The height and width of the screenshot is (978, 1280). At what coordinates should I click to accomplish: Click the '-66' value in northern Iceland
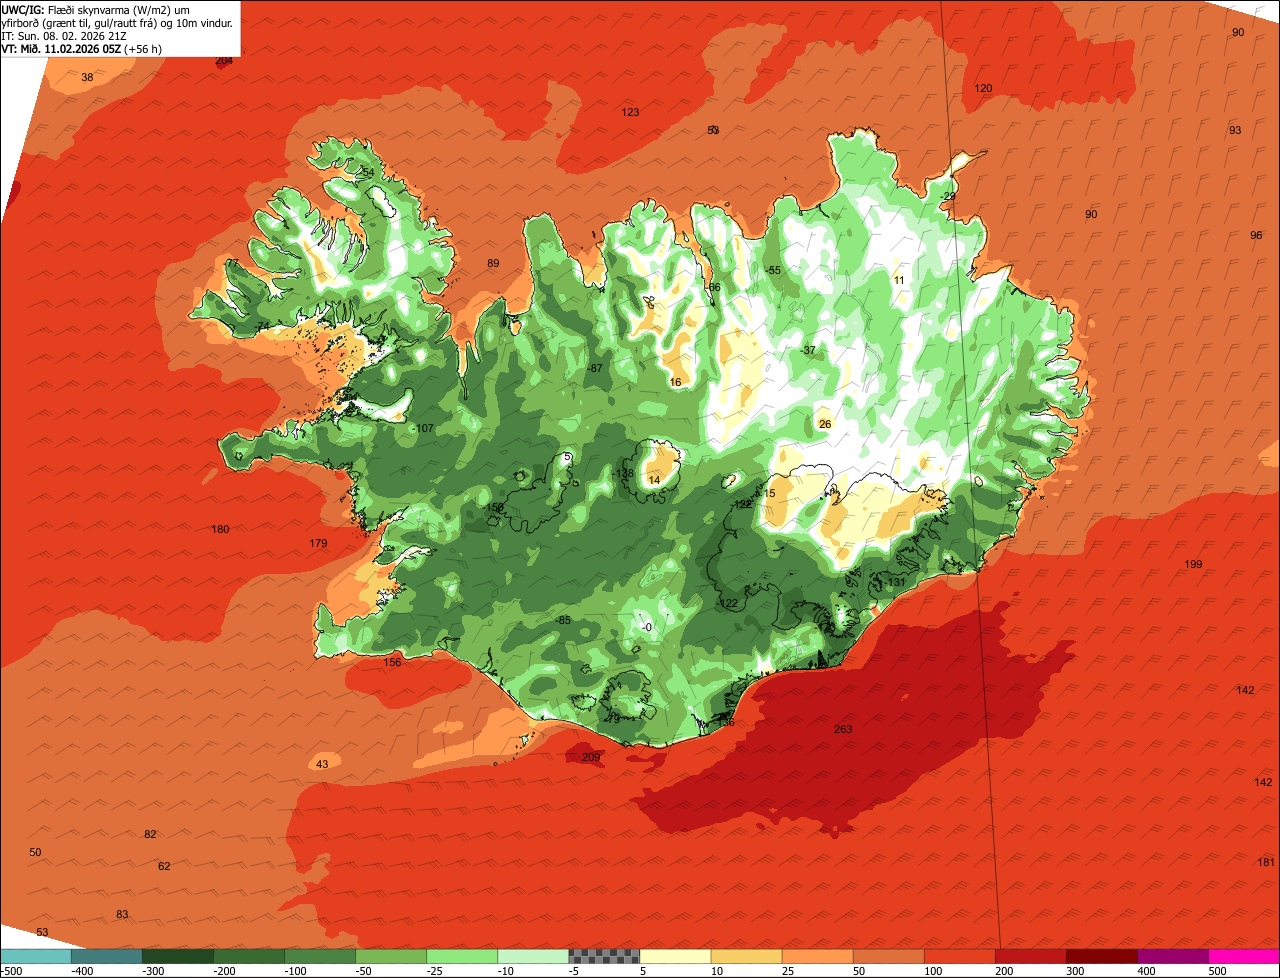pyautogui.click(x=712, y=287)
